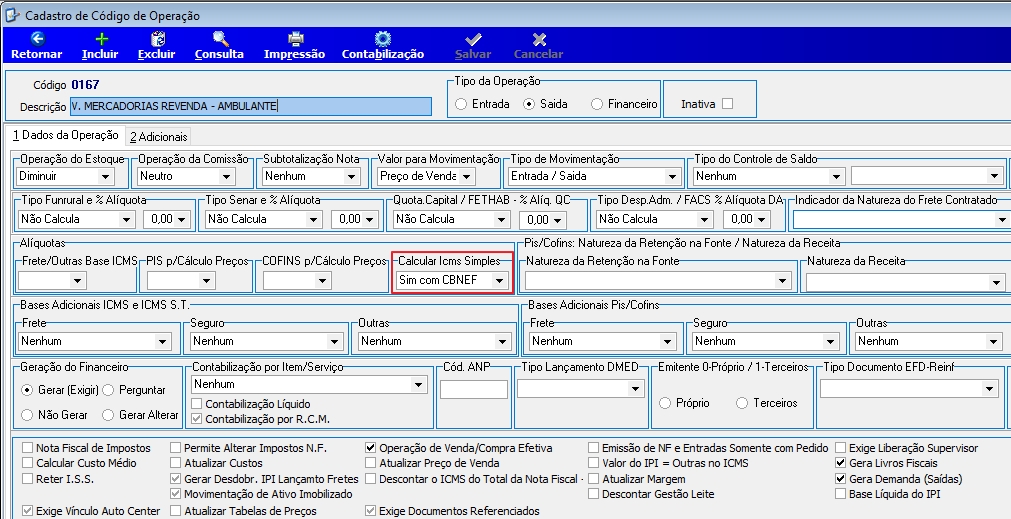Open Seguro dropdown under Bases ICMS
Viewport: 1011px width, 519px height.
pos(335,341)
